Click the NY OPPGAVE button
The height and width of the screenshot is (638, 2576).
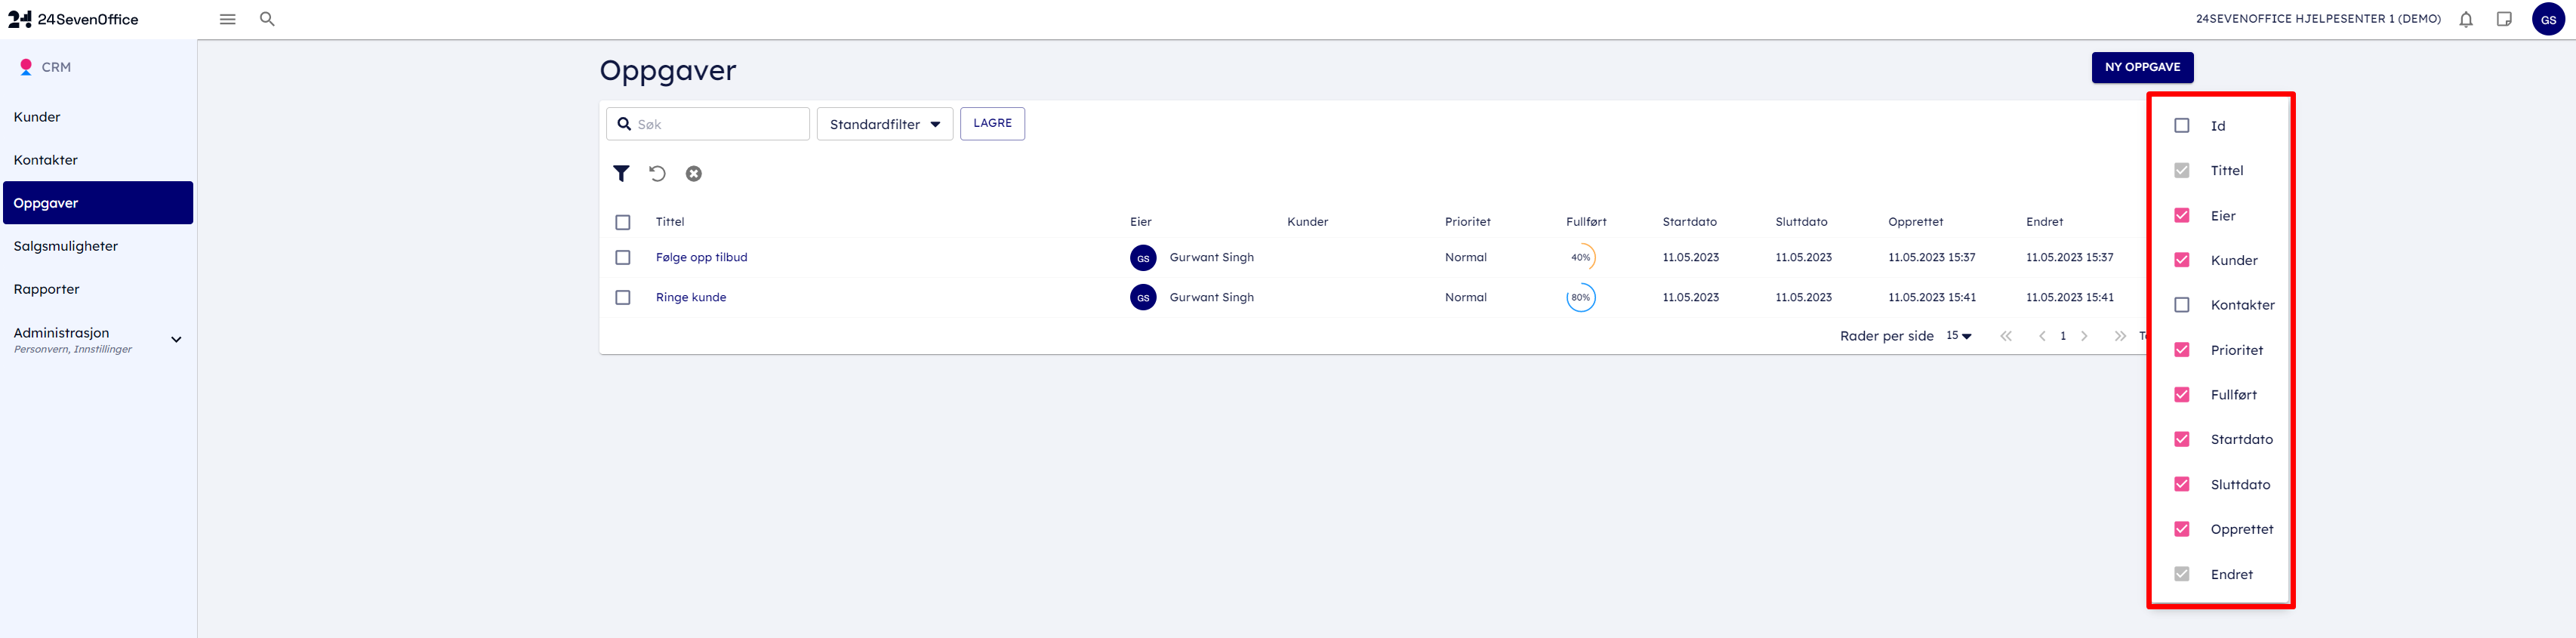click(2141, 67)
